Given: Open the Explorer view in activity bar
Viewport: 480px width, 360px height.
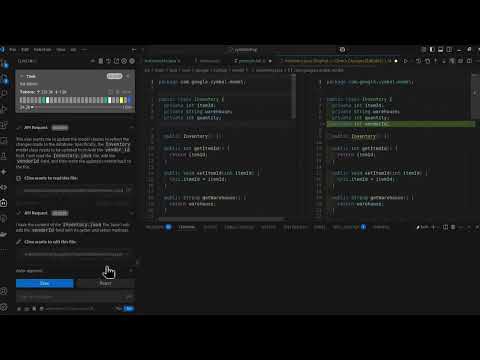Looking at the screenshot, I should click(4, 63).
